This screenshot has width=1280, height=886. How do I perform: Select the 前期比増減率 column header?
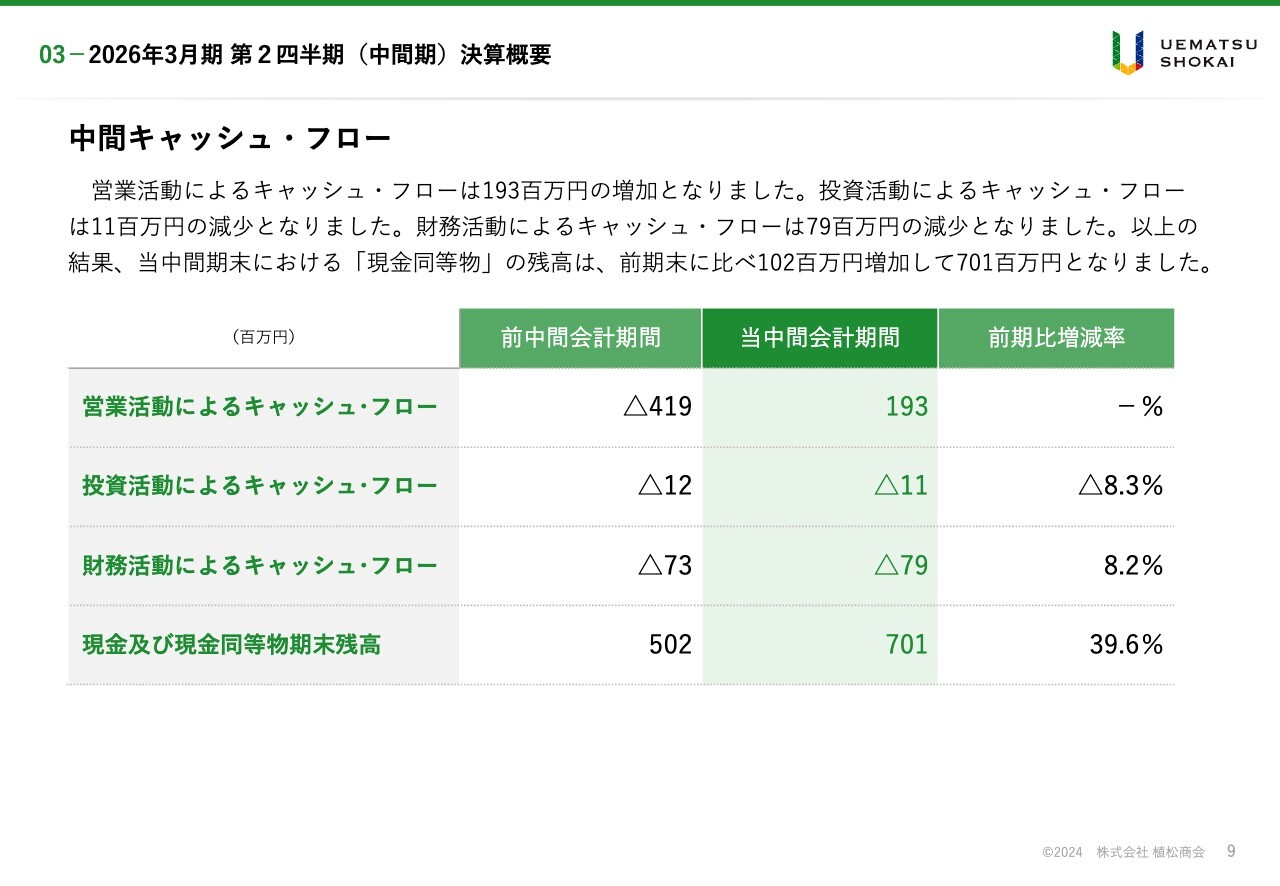pyautogui.click(x=1056, y=338)
